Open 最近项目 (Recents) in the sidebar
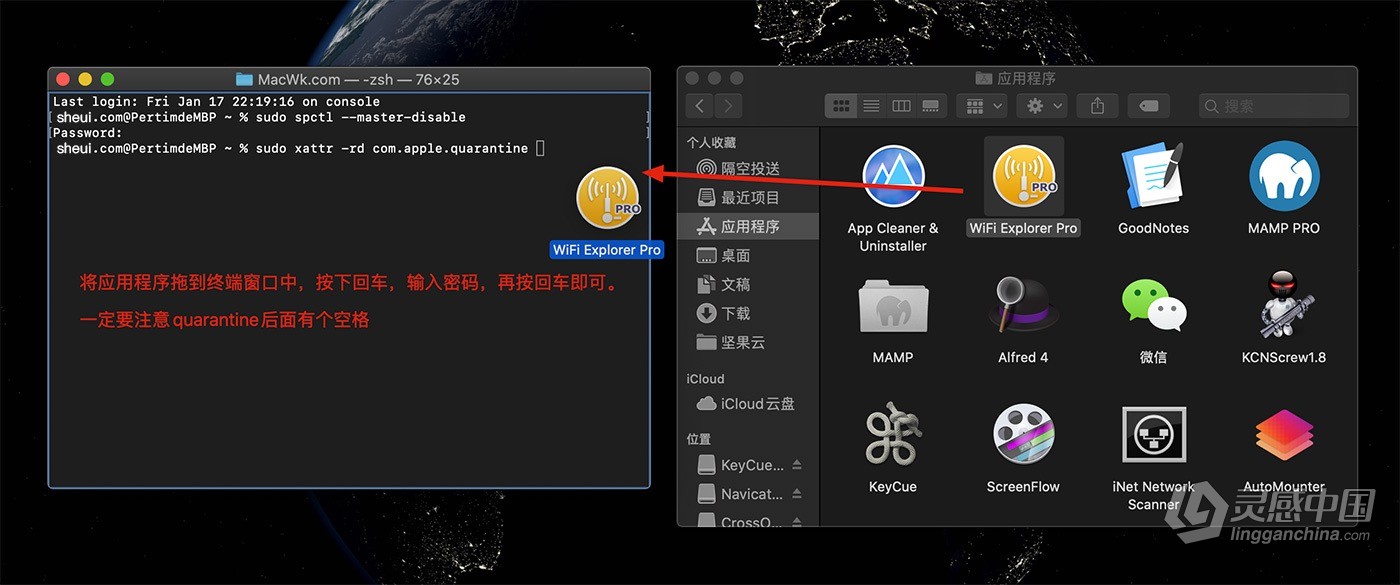The image size is (1400, 585). [747, 198]
